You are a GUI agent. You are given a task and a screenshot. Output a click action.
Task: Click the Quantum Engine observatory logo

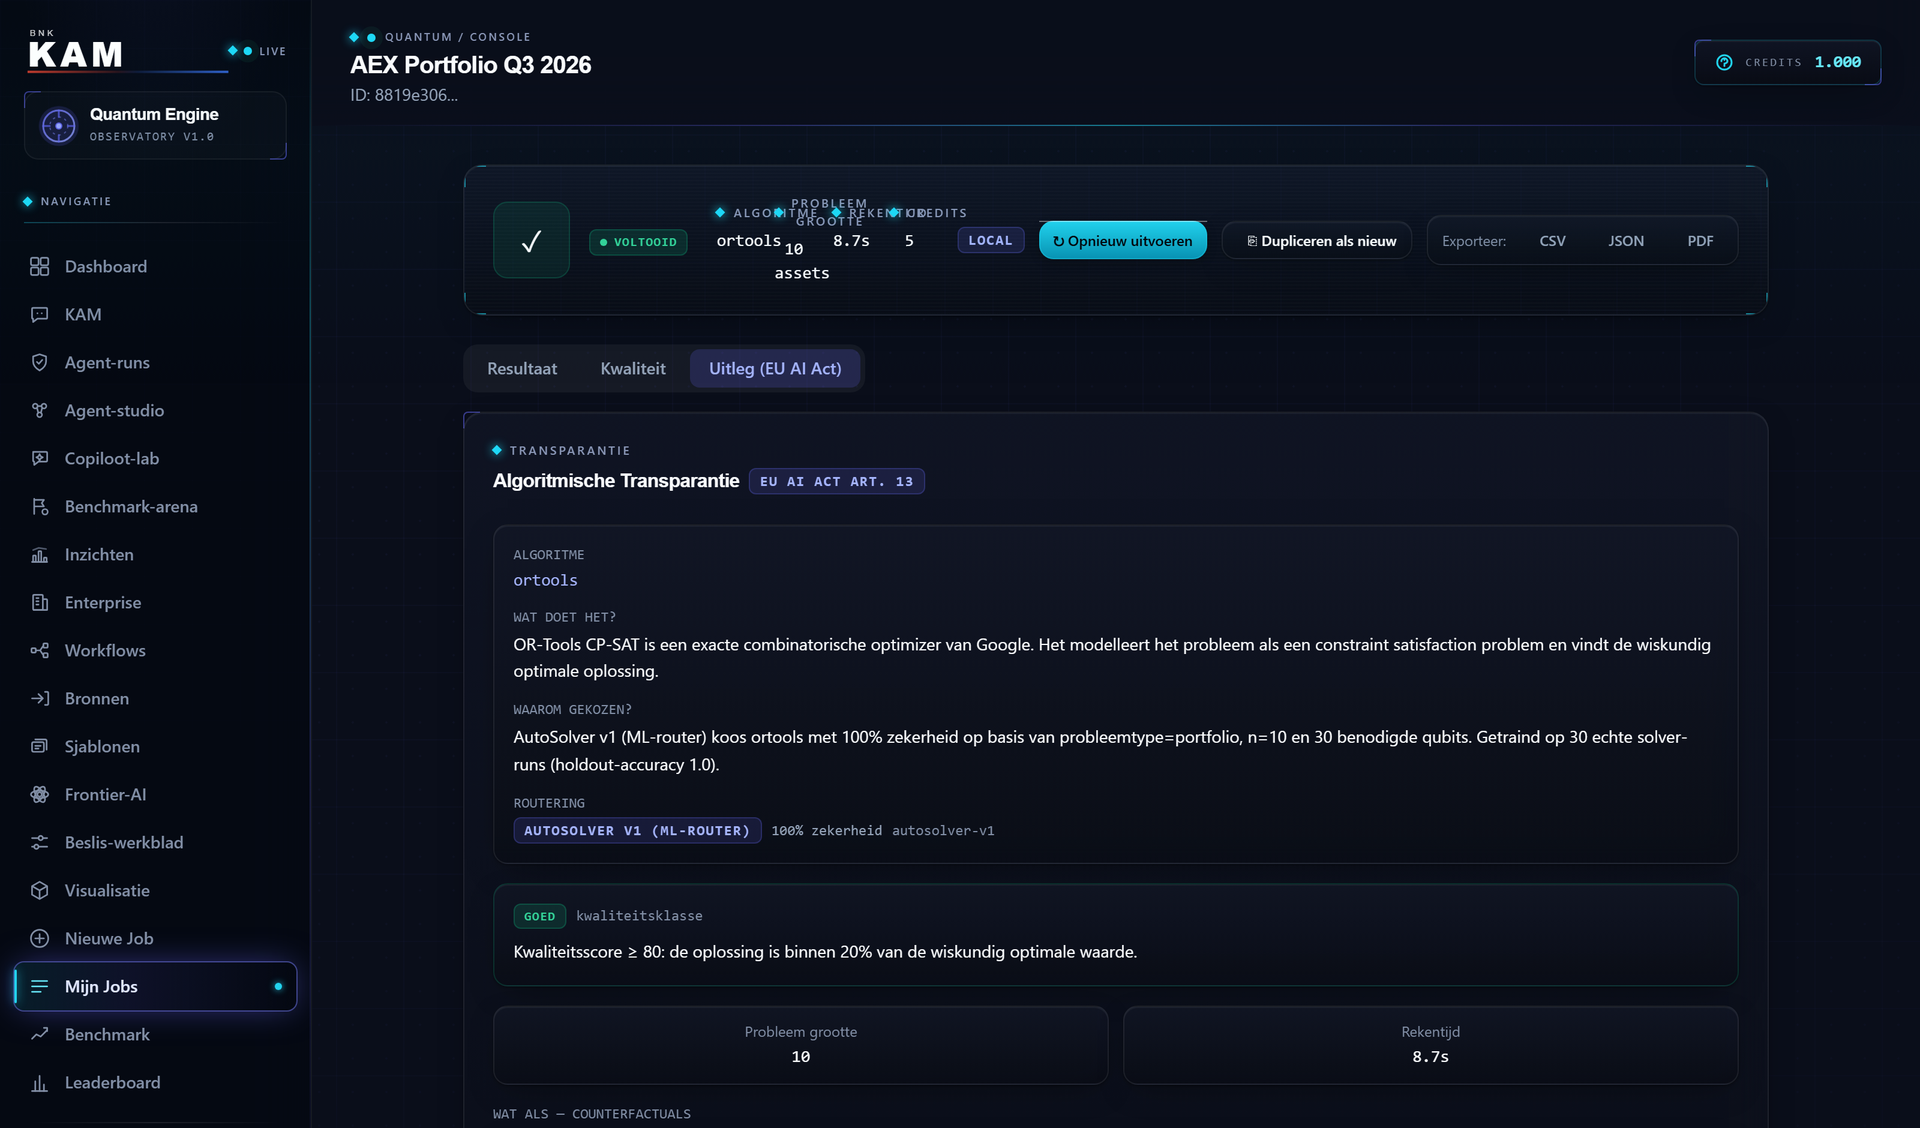click(58, 125)
